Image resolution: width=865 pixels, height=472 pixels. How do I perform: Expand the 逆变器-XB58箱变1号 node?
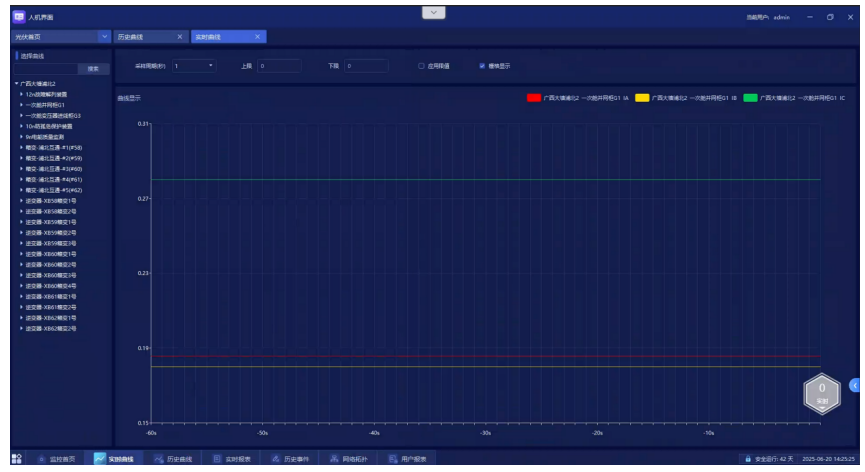pyautogui.click(x=22, y=201)
